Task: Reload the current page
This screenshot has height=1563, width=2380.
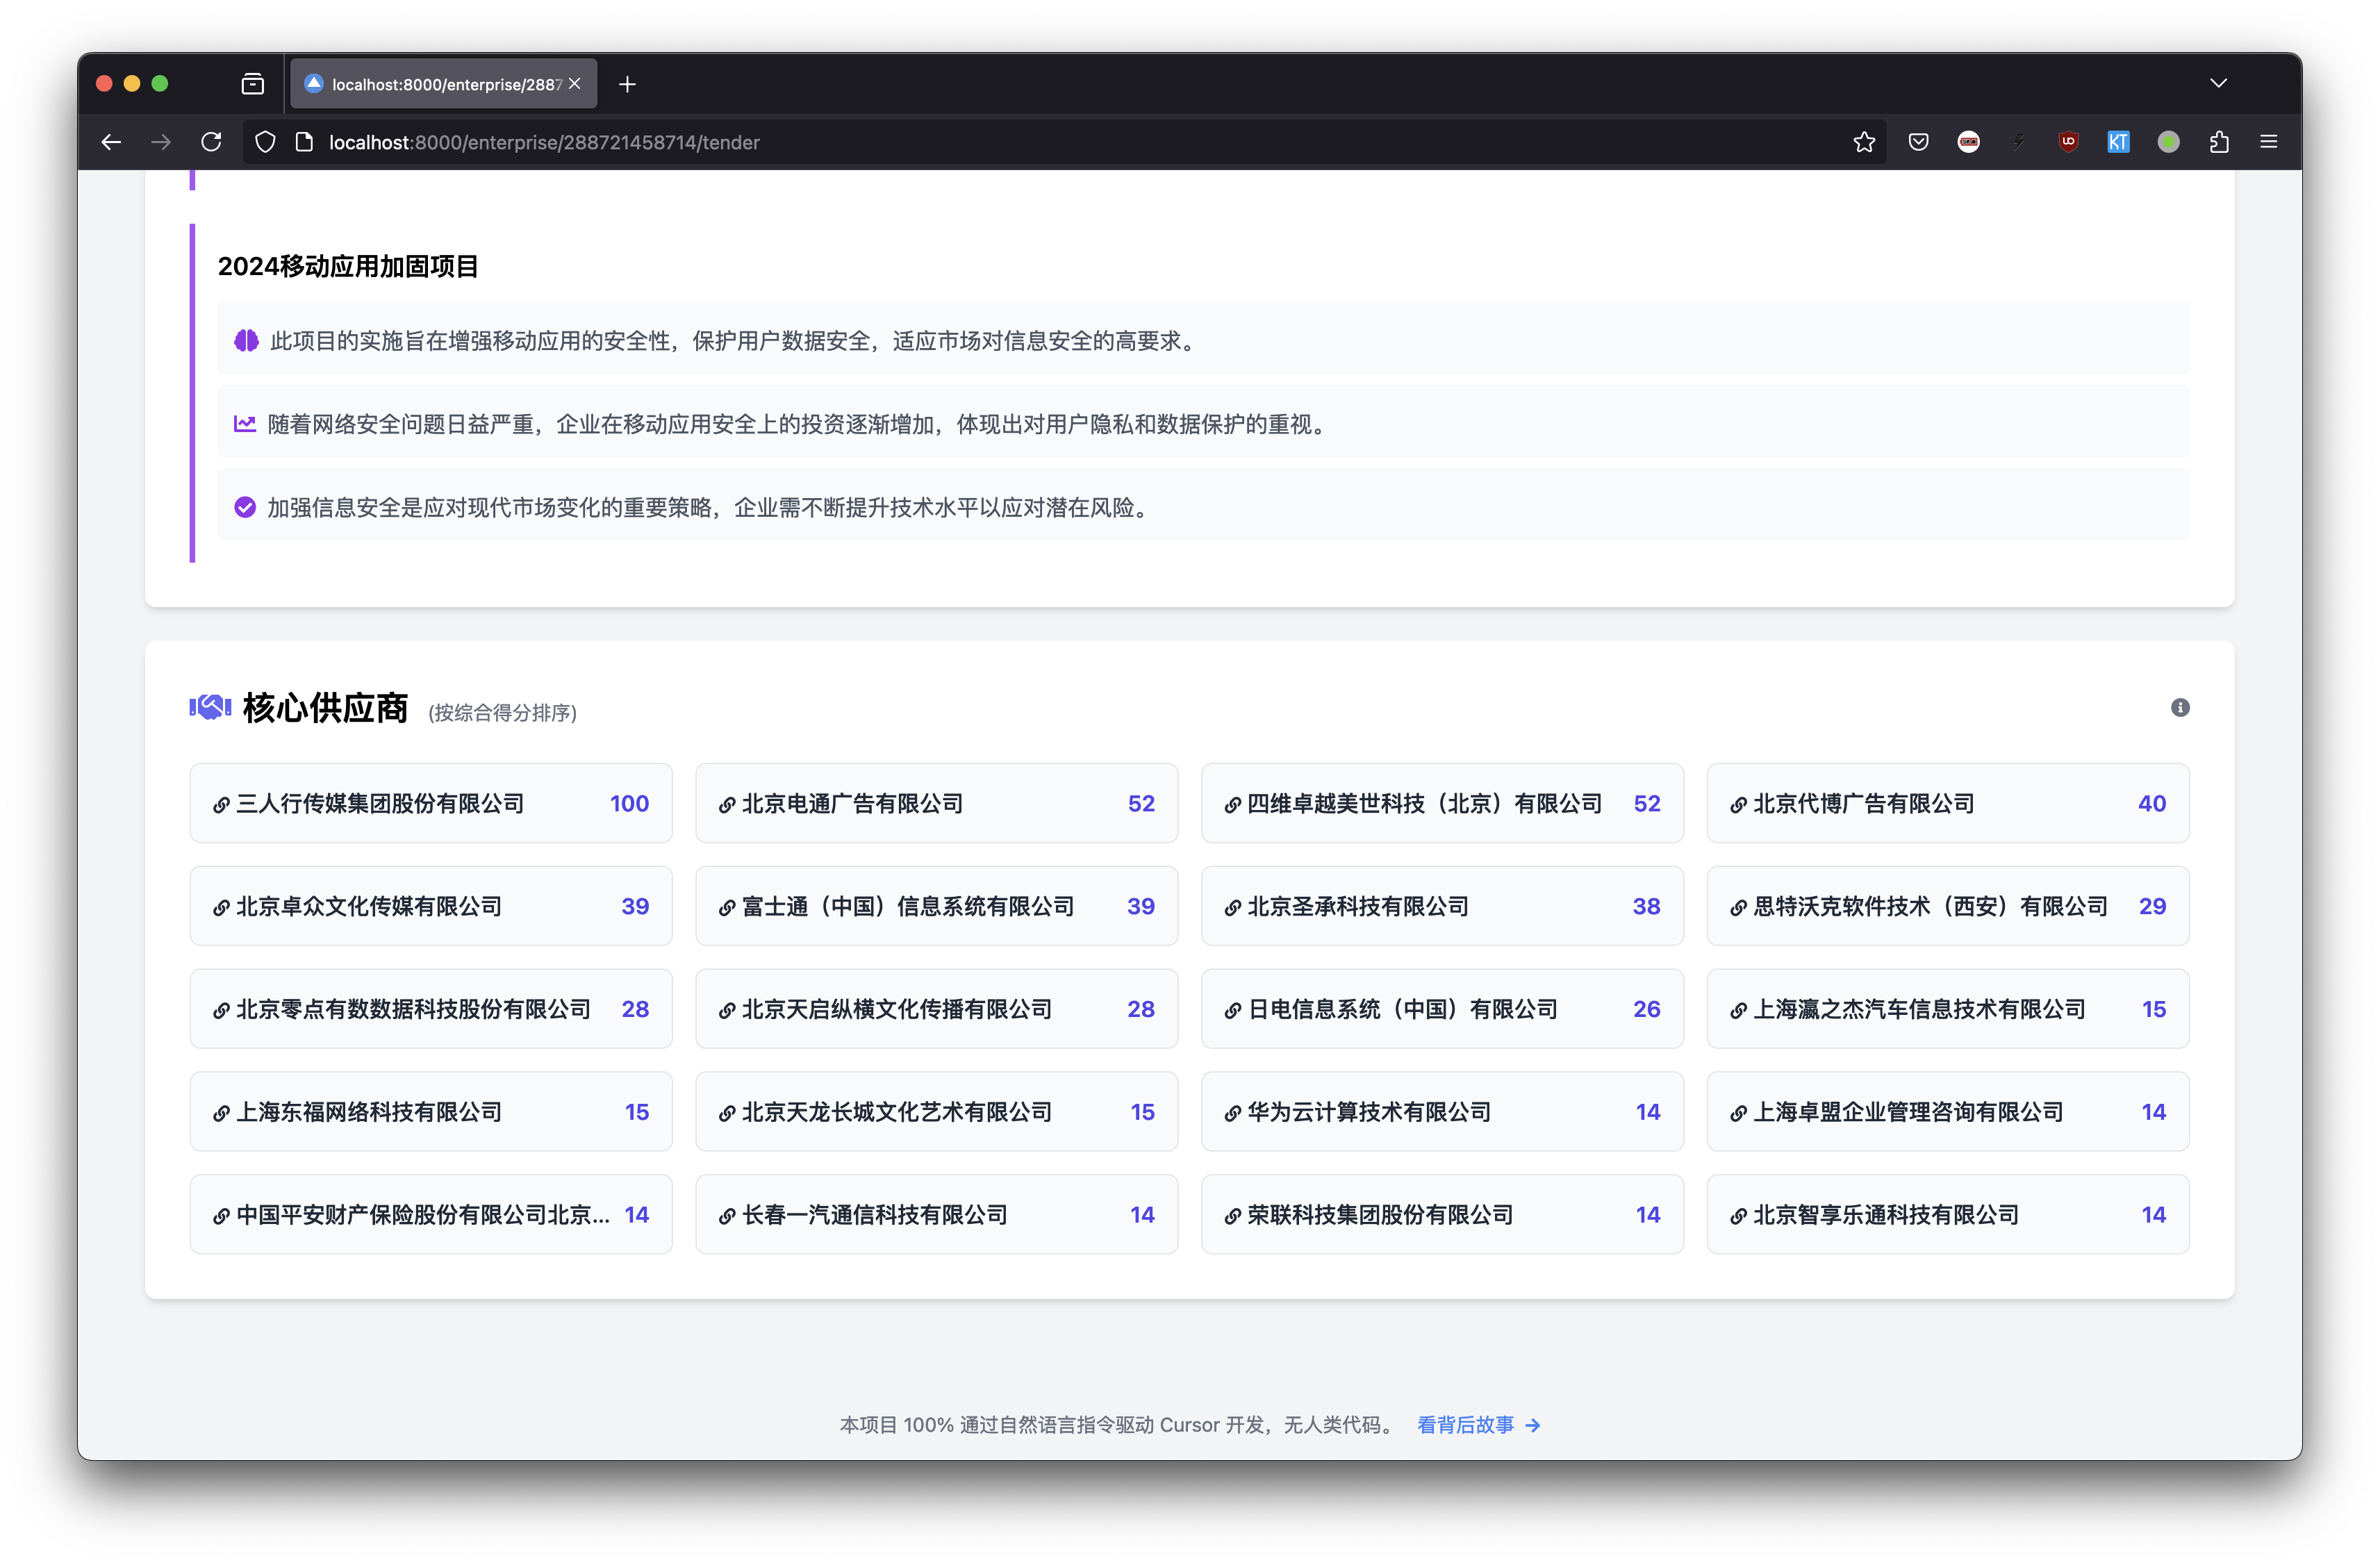Action: pyautogui.click(x=211, y=142)
